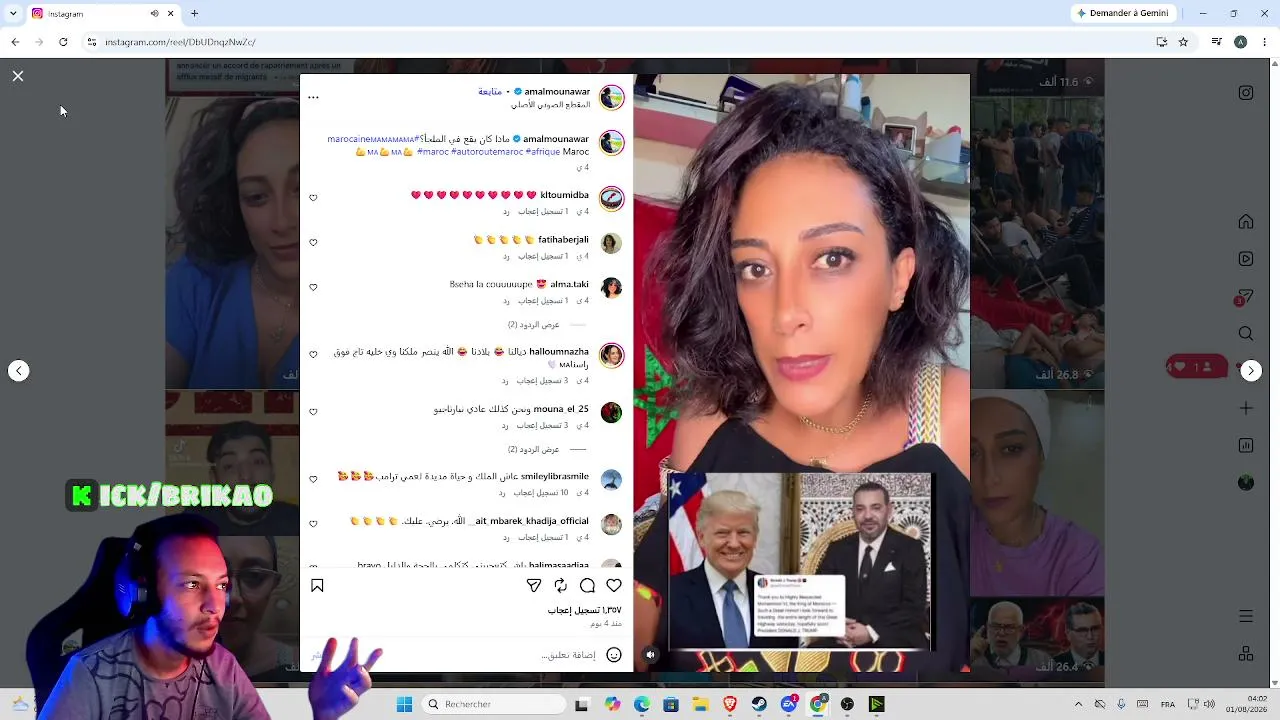
Task: Click the Rechercher taskbar search box
Action: pos(495,704)
